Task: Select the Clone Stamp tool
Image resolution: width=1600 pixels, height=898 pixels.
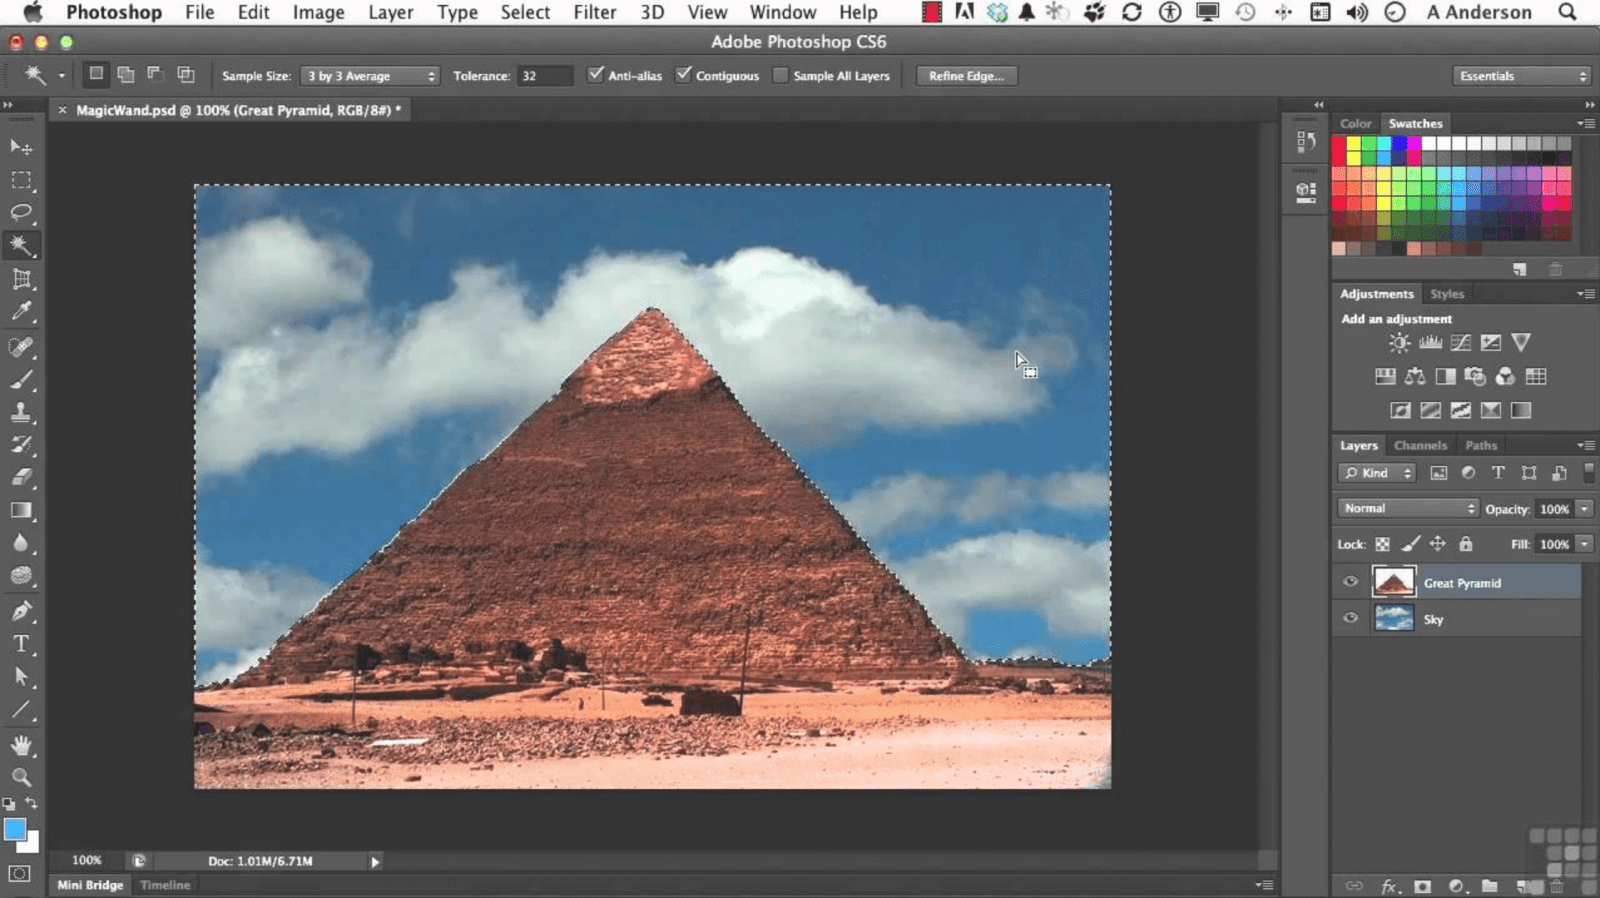Action: [x=21, y=412]
